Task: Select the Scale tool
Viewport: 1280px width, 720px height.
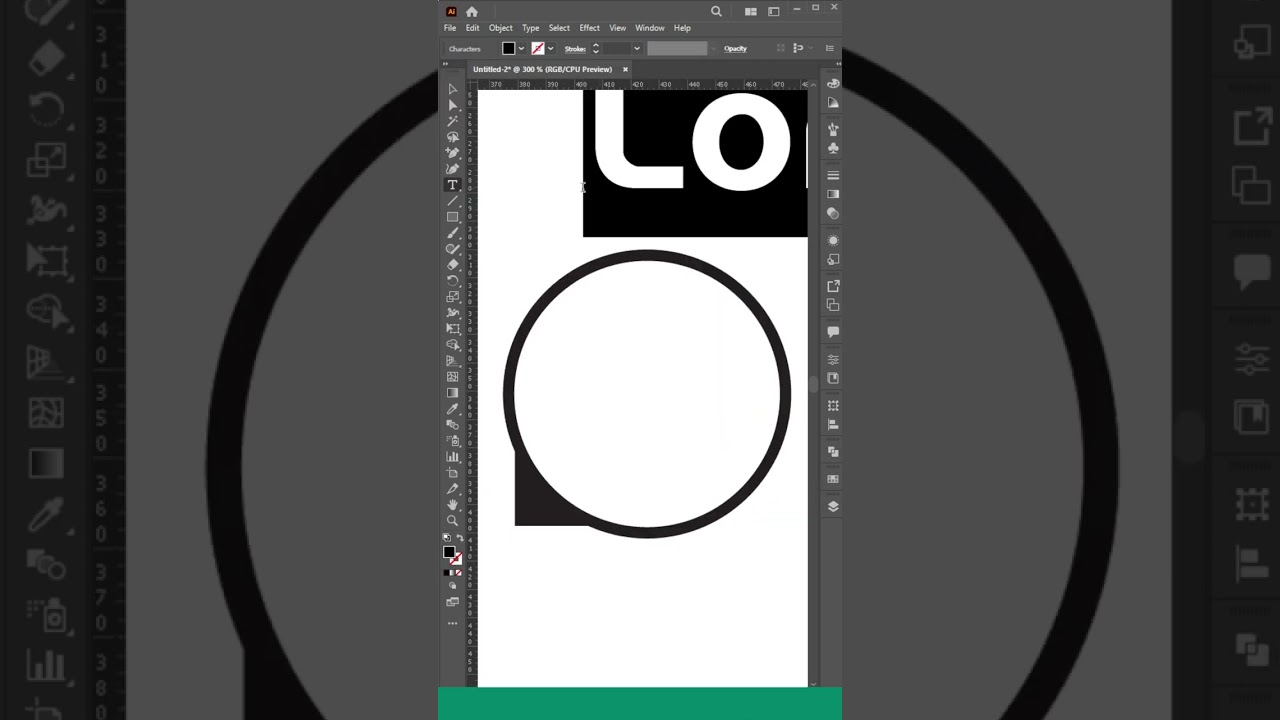Action: (453, 297)
